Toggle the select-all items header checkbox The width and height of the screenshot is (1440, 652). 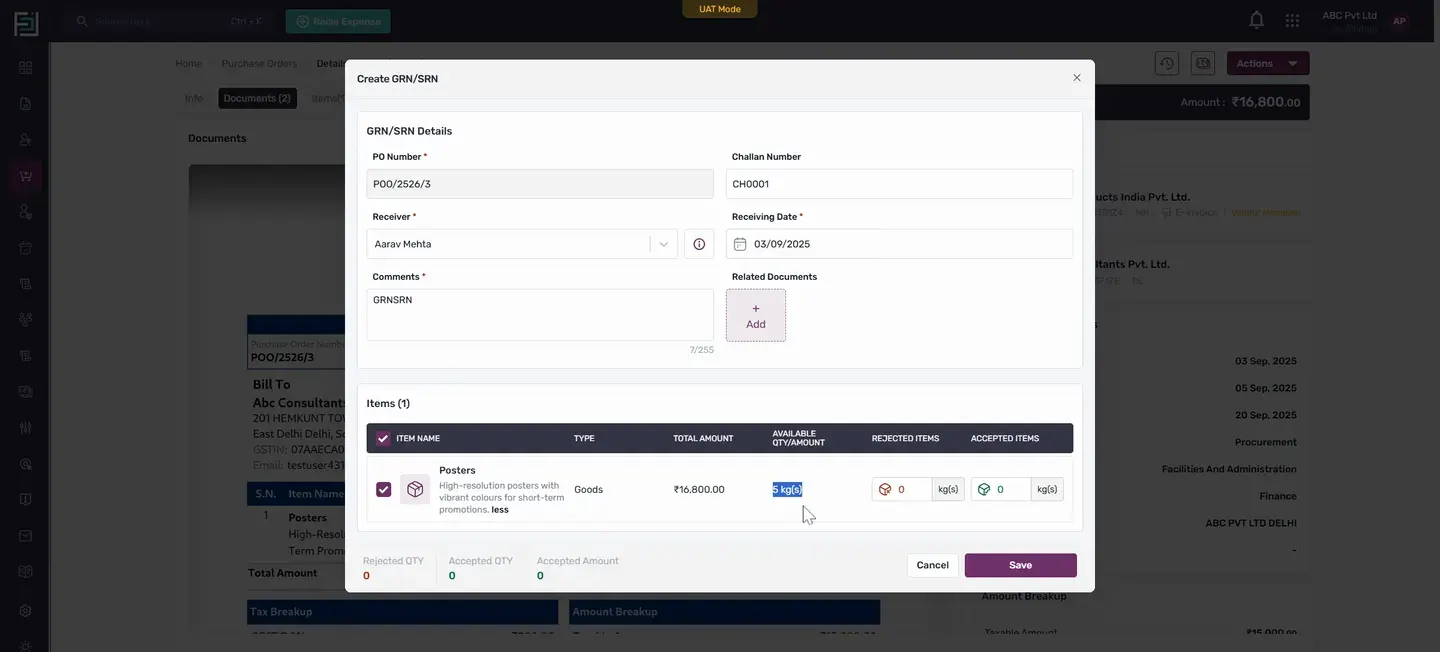click(383, 438)
